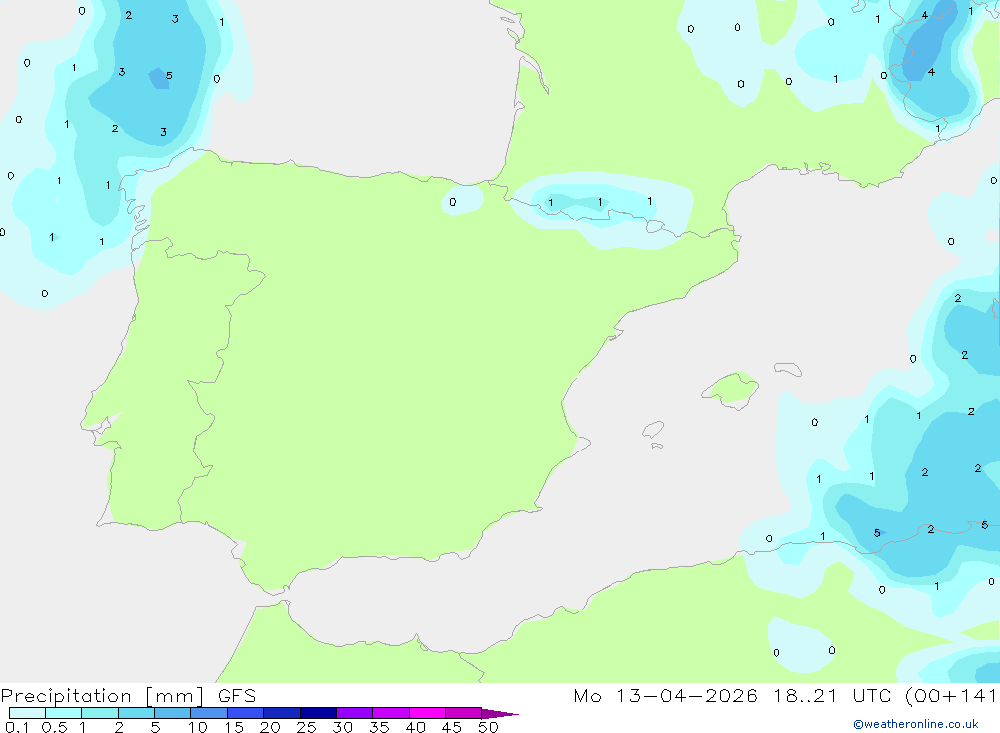The image size is (1000, 733).
Task: Pick the 1–2 mm legend color box
Action: point(100,713)
